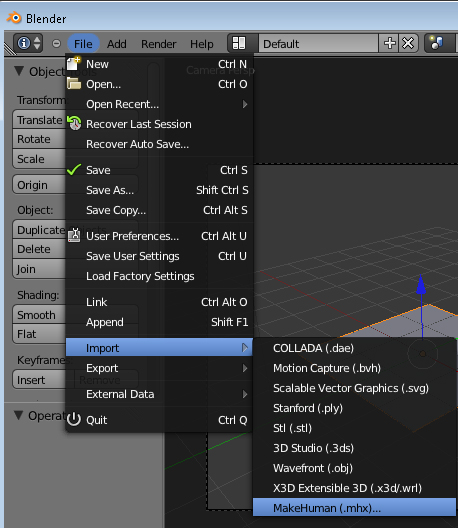The width and height of the screenshot is (458, 528).
Task: Click the Join button
Action: click(39, 269)
